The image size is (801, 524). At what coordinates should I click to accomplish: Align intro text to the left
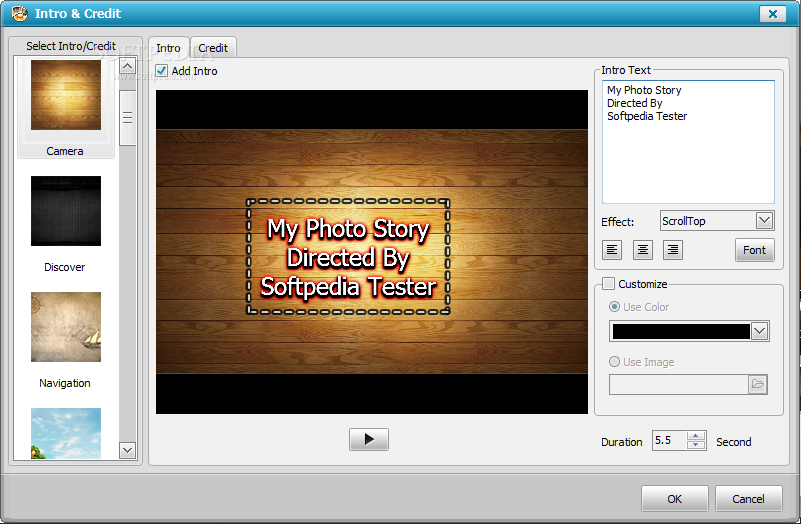pos(611,250)
